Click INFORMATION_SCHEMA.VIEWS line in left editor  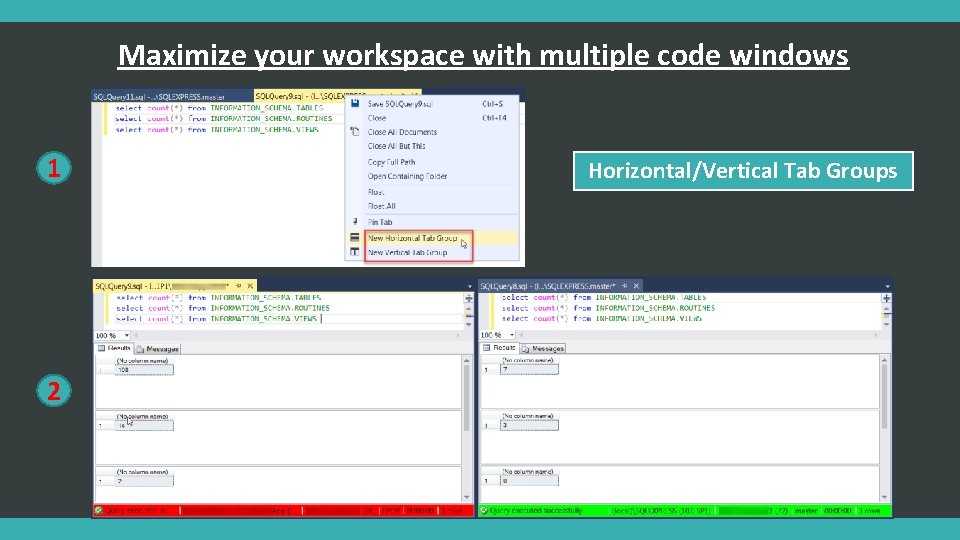pyautogui.click(x=217, y=318)
